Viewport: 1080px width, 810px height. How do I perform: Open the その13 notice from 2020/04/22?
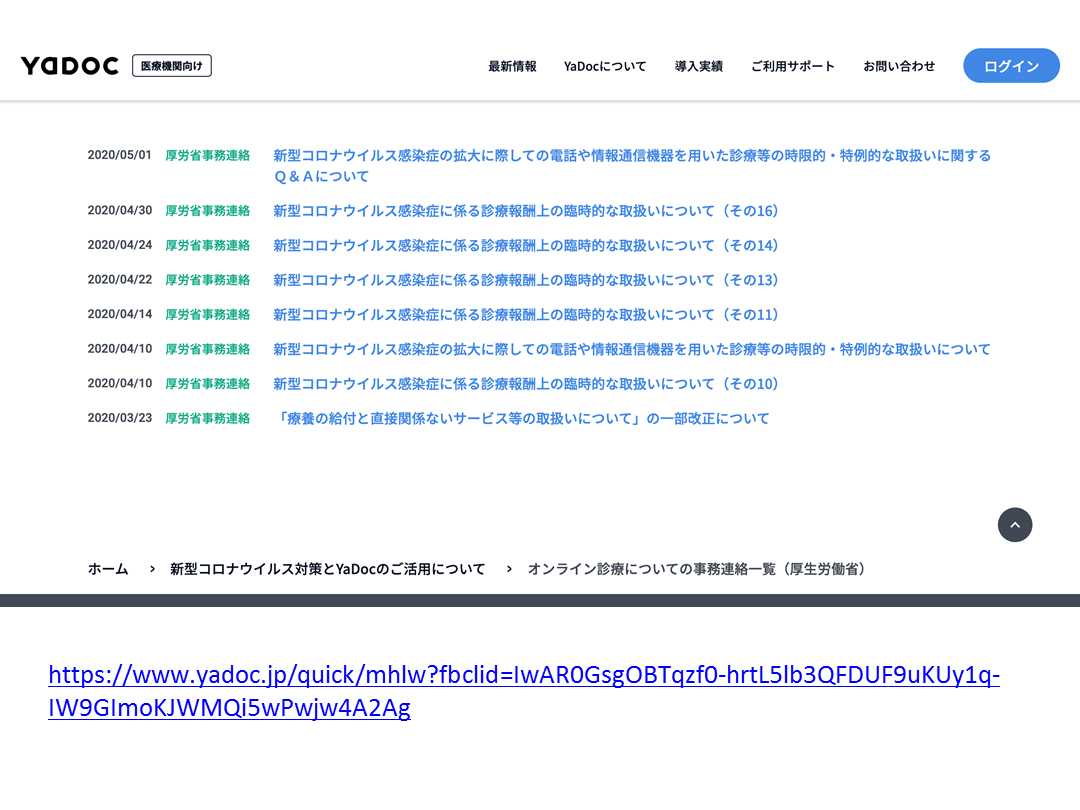pyautogui.click(x=525, y=280)
